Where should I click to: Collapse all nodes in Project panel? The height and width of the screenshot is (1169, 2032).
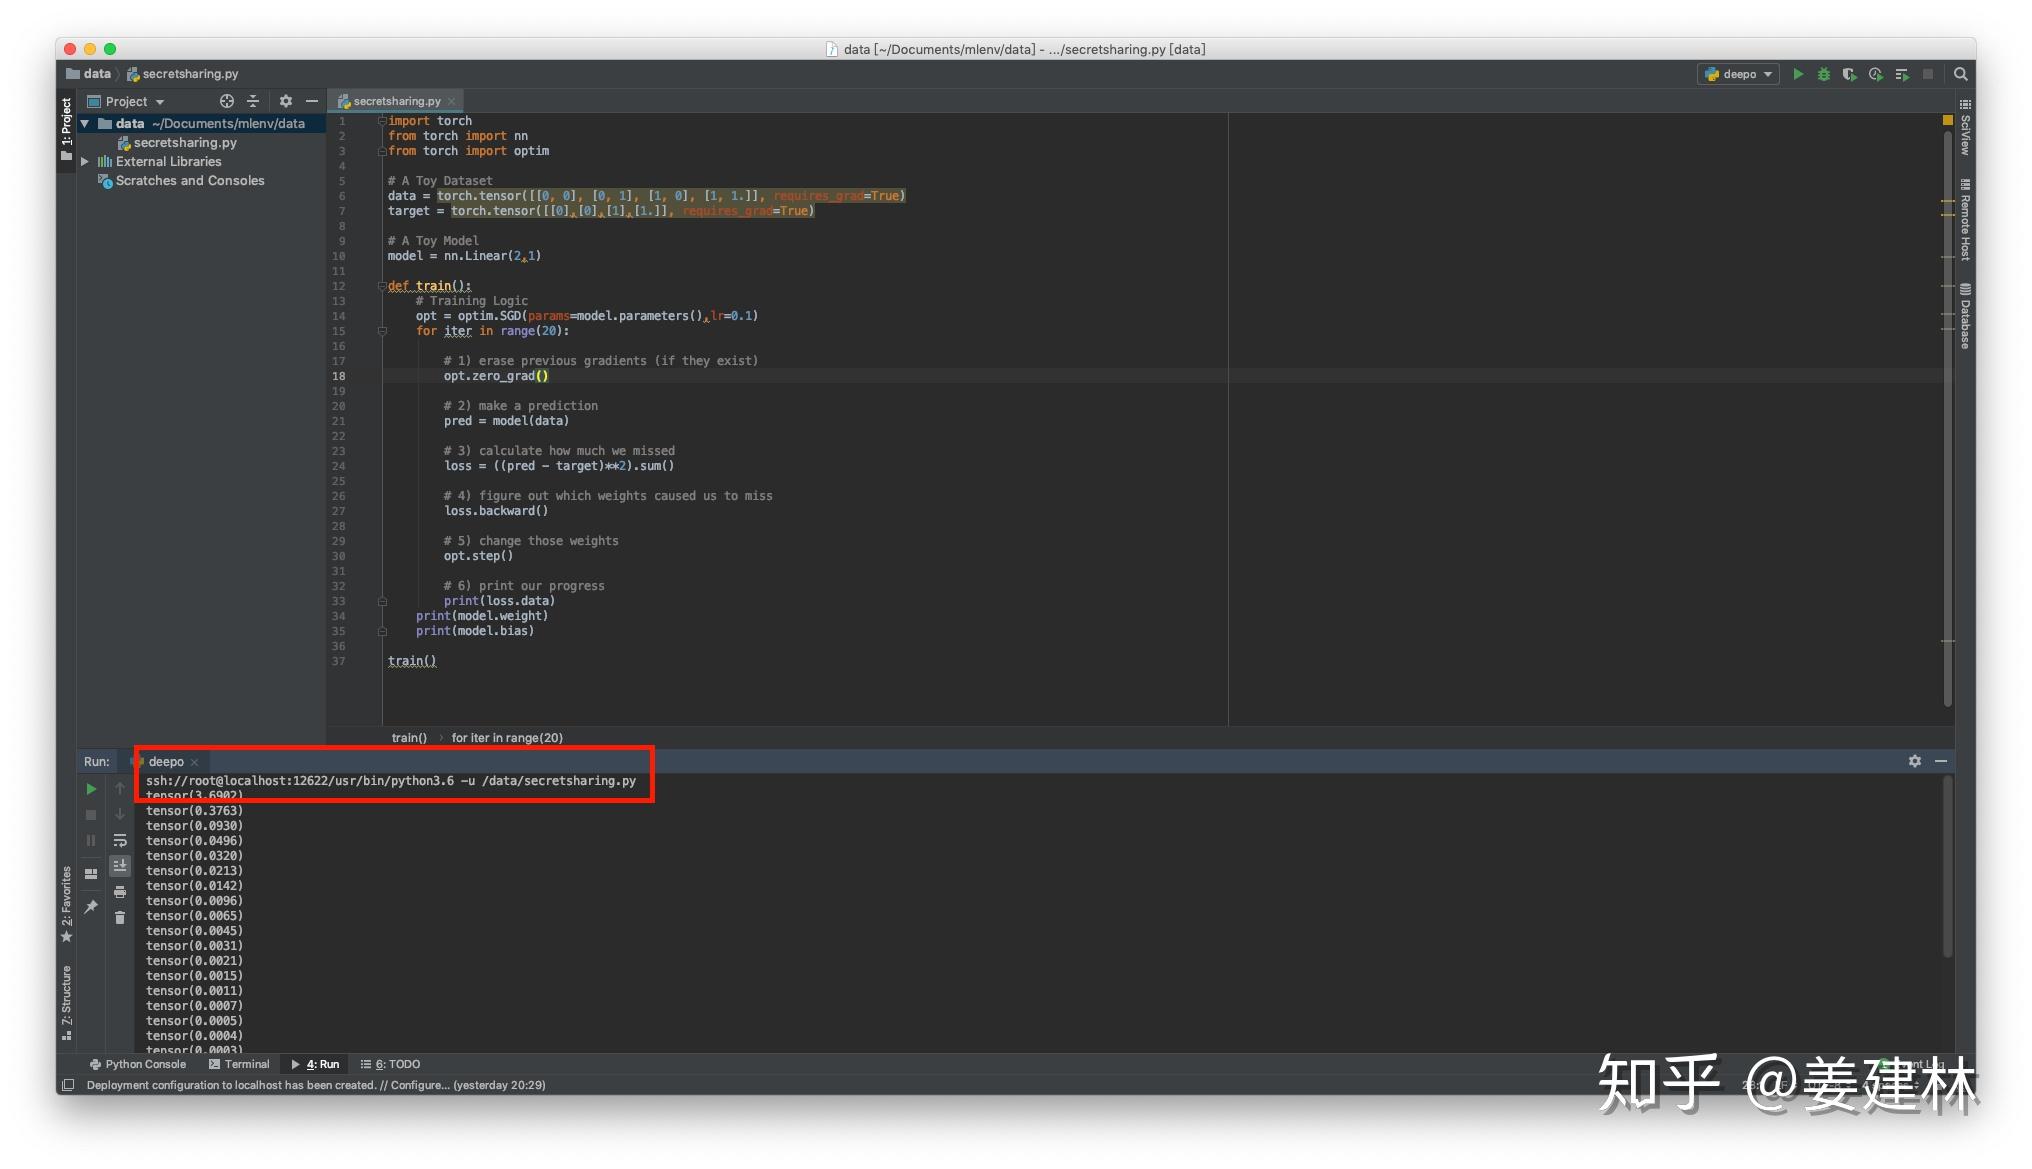point(253,101)
